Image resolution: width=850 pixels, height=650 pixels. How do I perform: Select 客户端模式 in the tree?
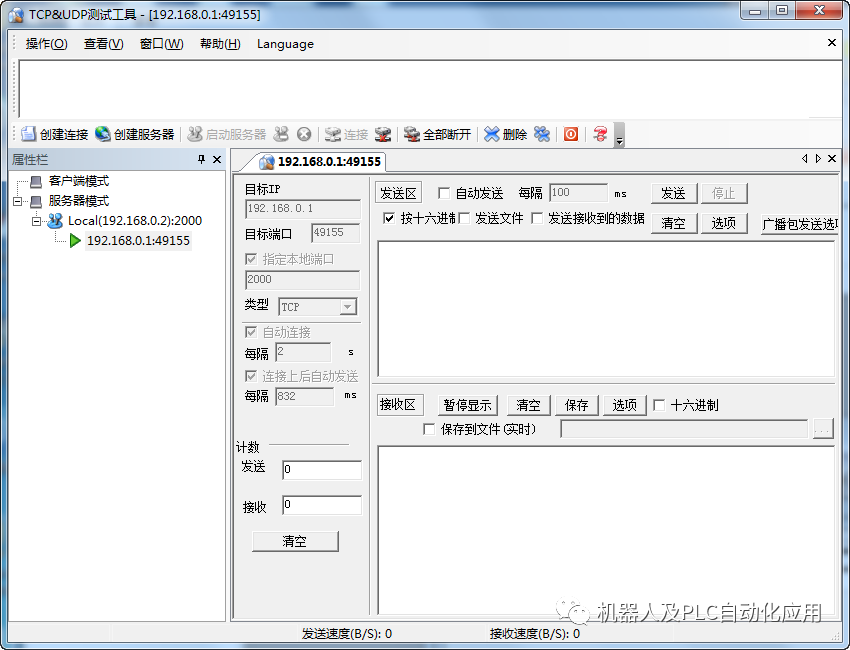click(79, 181)
